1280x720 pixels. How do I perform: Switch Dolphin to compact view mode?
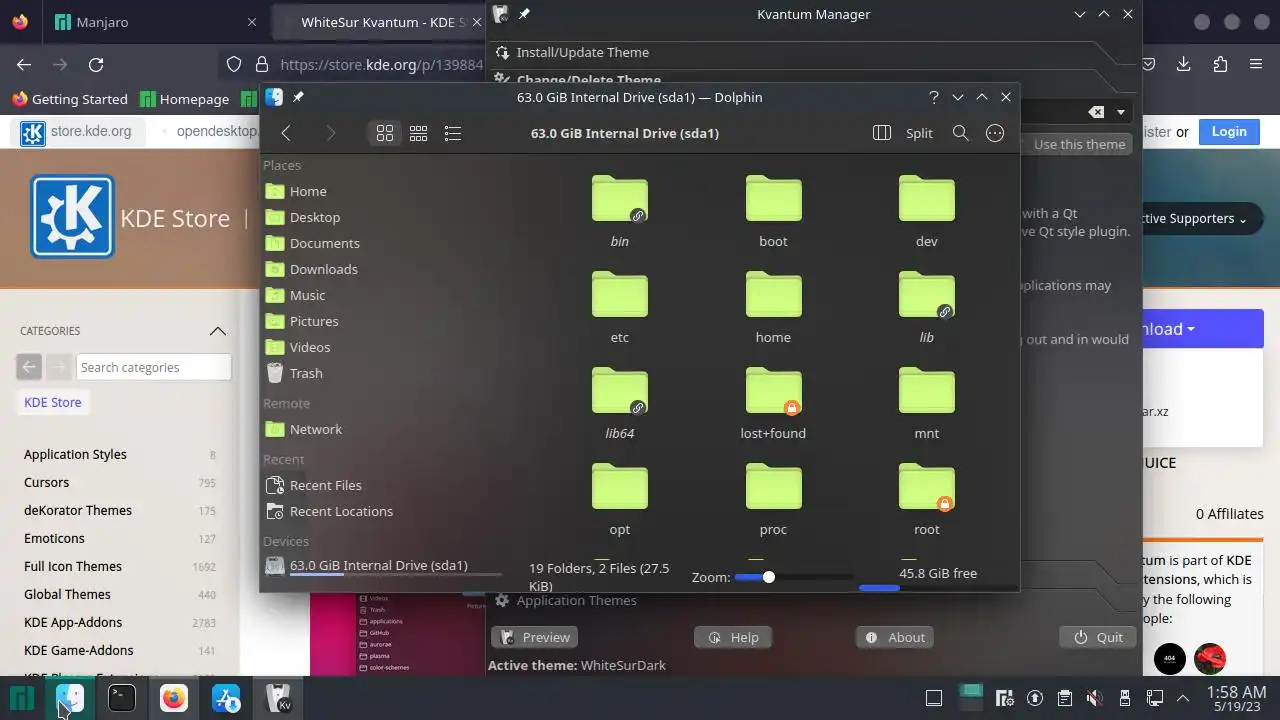click(419, 133)
